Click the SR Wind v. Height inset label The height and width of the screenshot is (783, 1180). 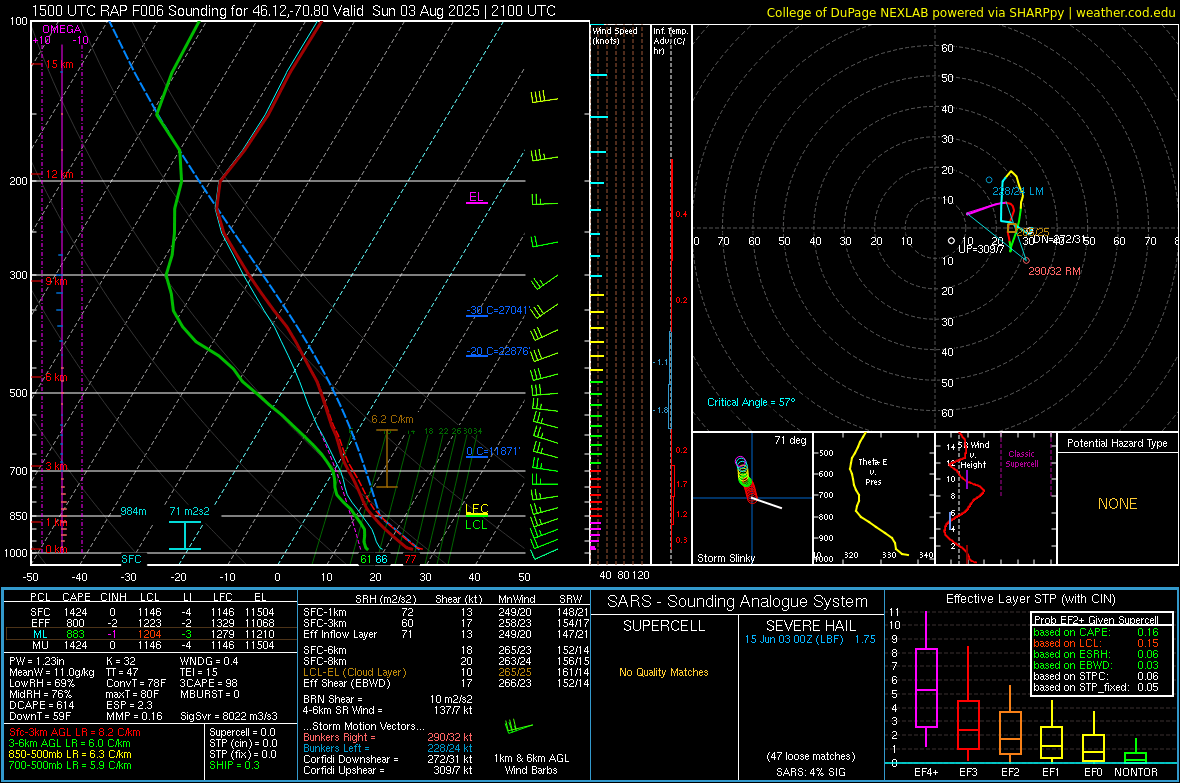(975, 455)
